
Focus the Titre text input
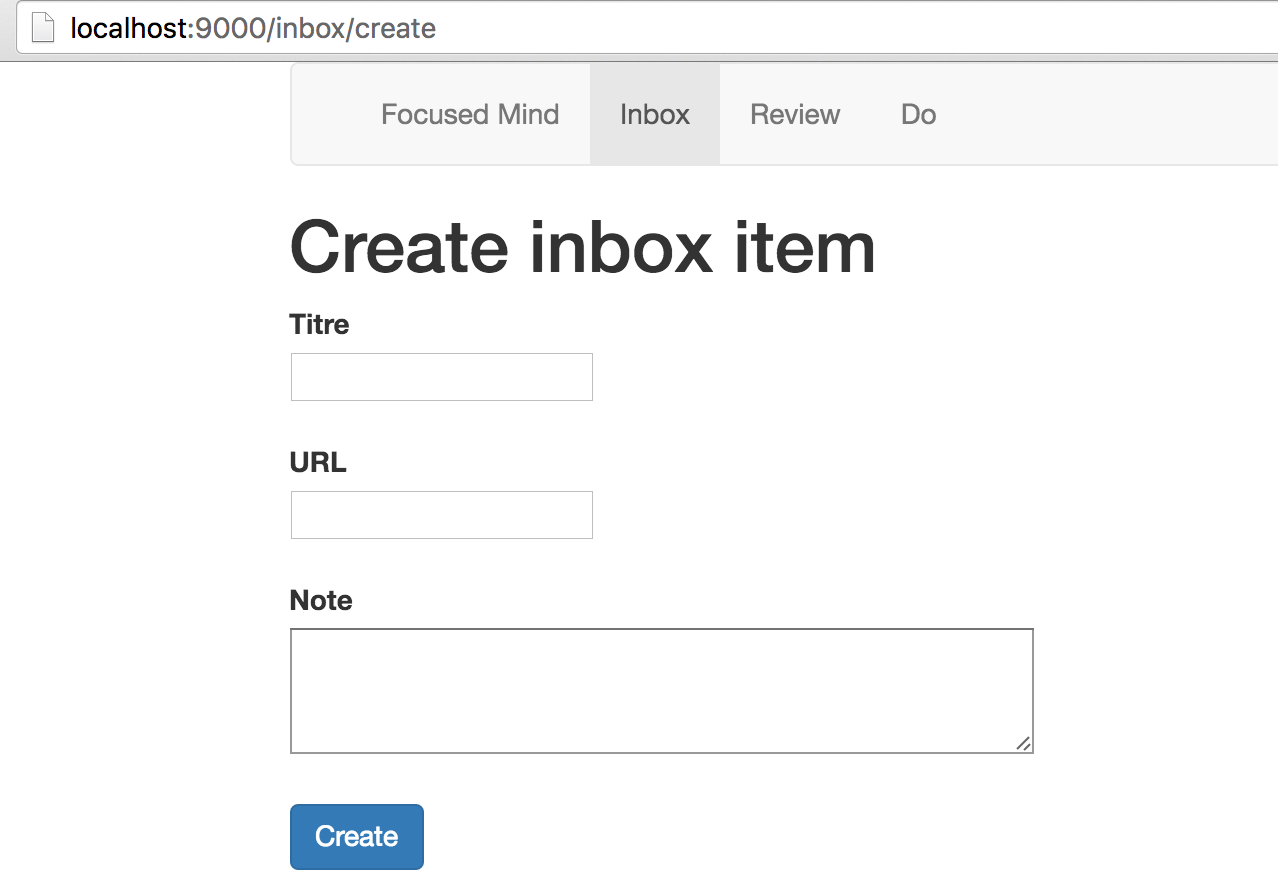pyautogui.click(x=442, y=377)
